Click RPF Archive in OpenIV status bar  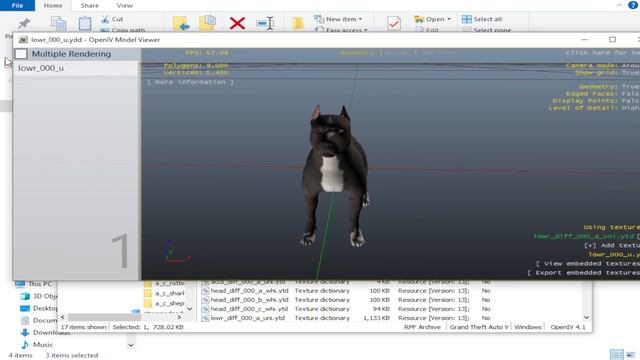(422, 327)
